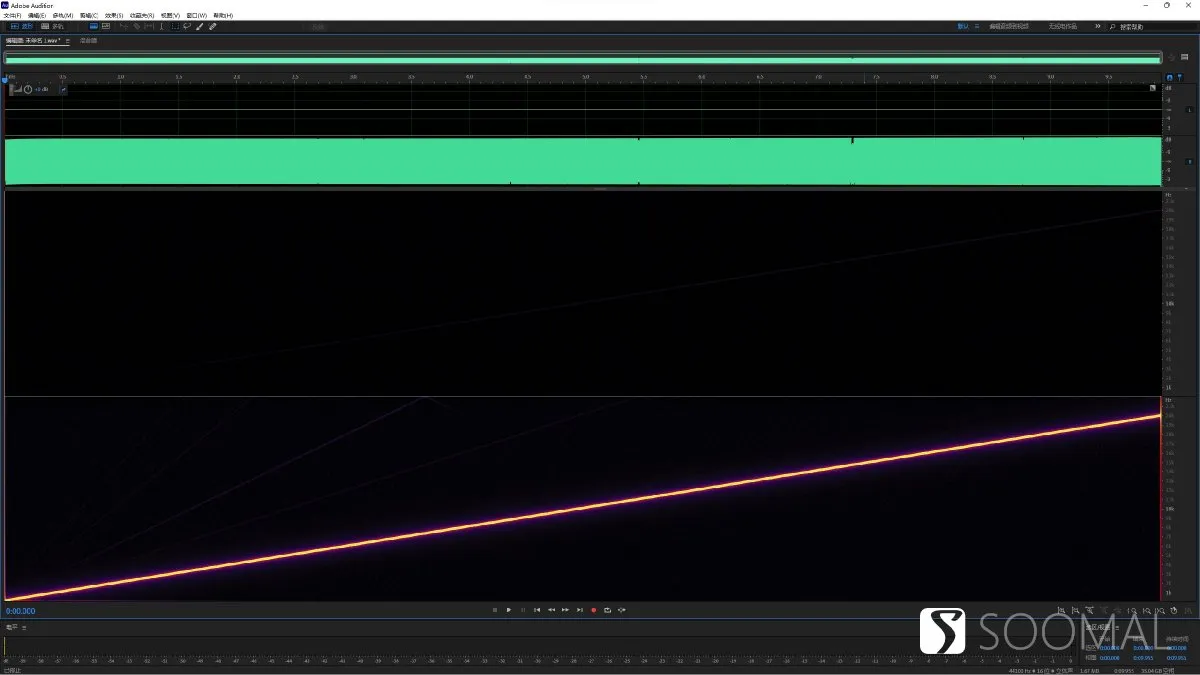Open the default workspace menu icon
1200x675 pixels.
click(977, 26)
